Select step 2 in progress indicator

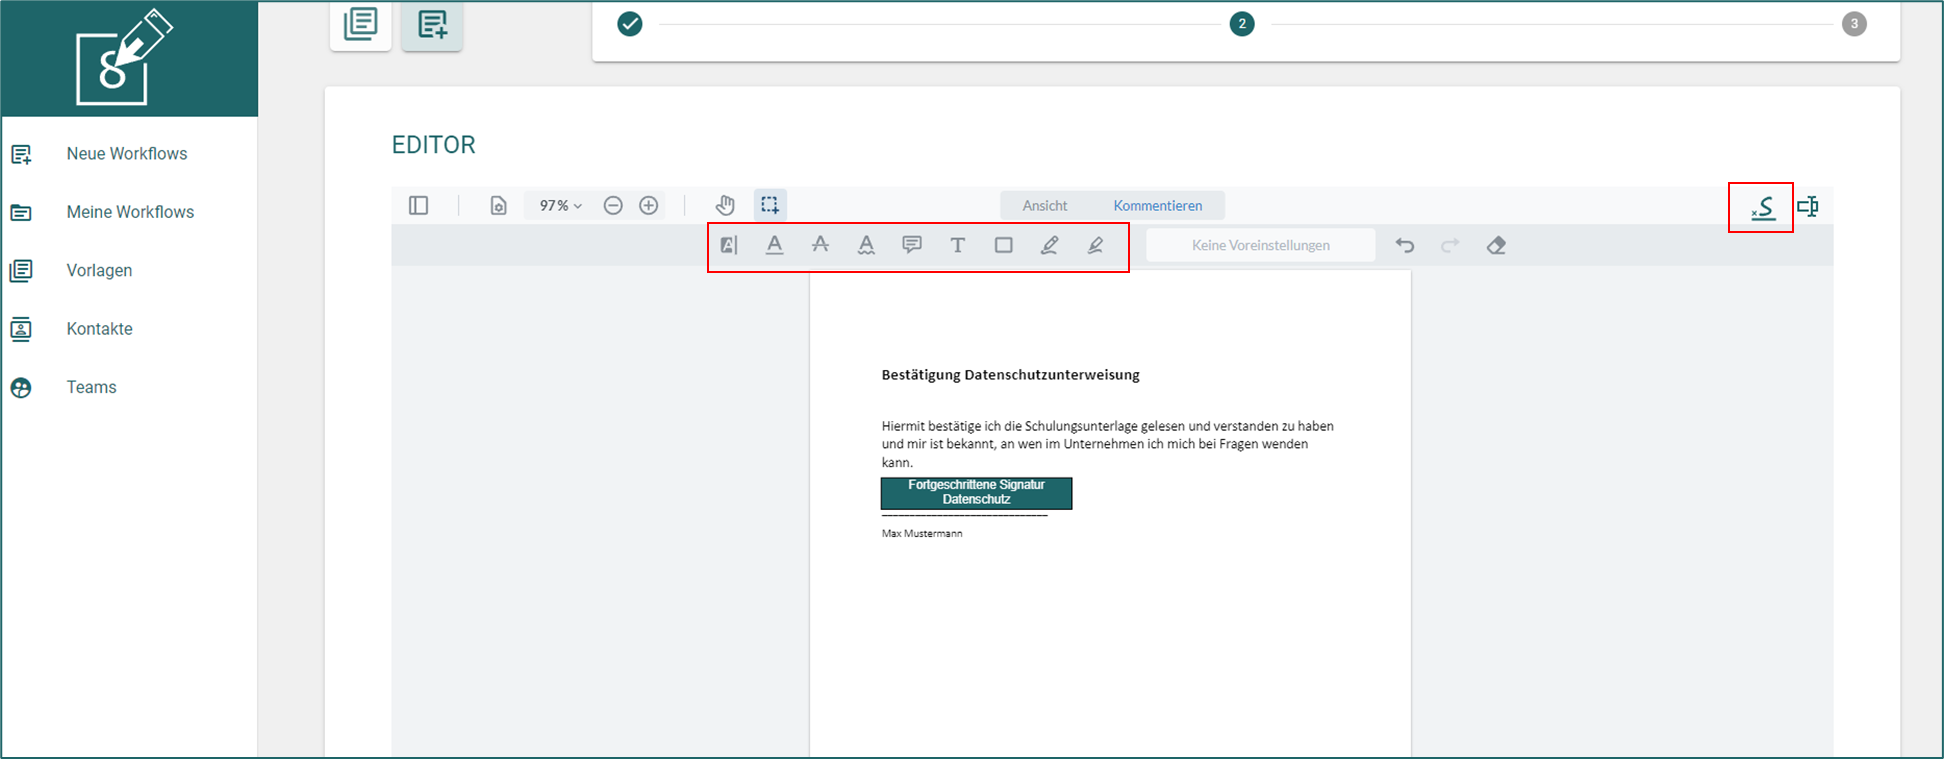pos(1242,24)
